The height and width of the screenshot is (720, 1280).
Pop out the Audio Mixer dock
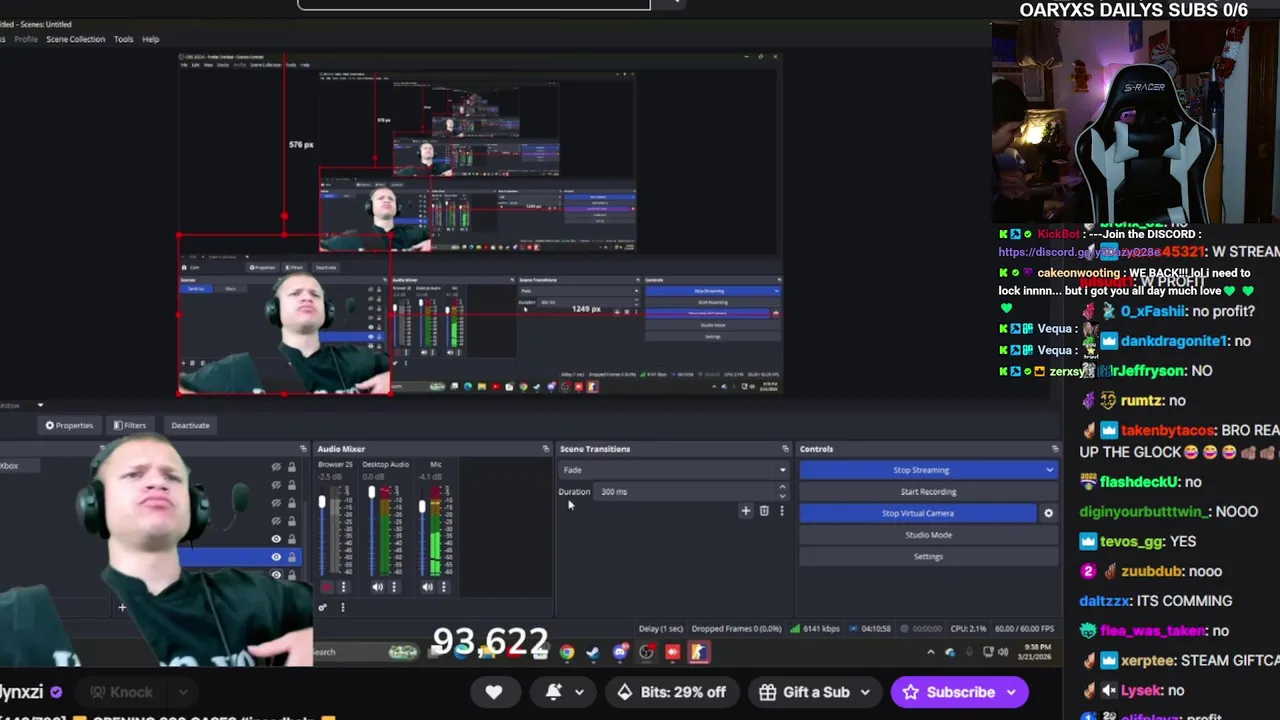click(x=546, y=449)
